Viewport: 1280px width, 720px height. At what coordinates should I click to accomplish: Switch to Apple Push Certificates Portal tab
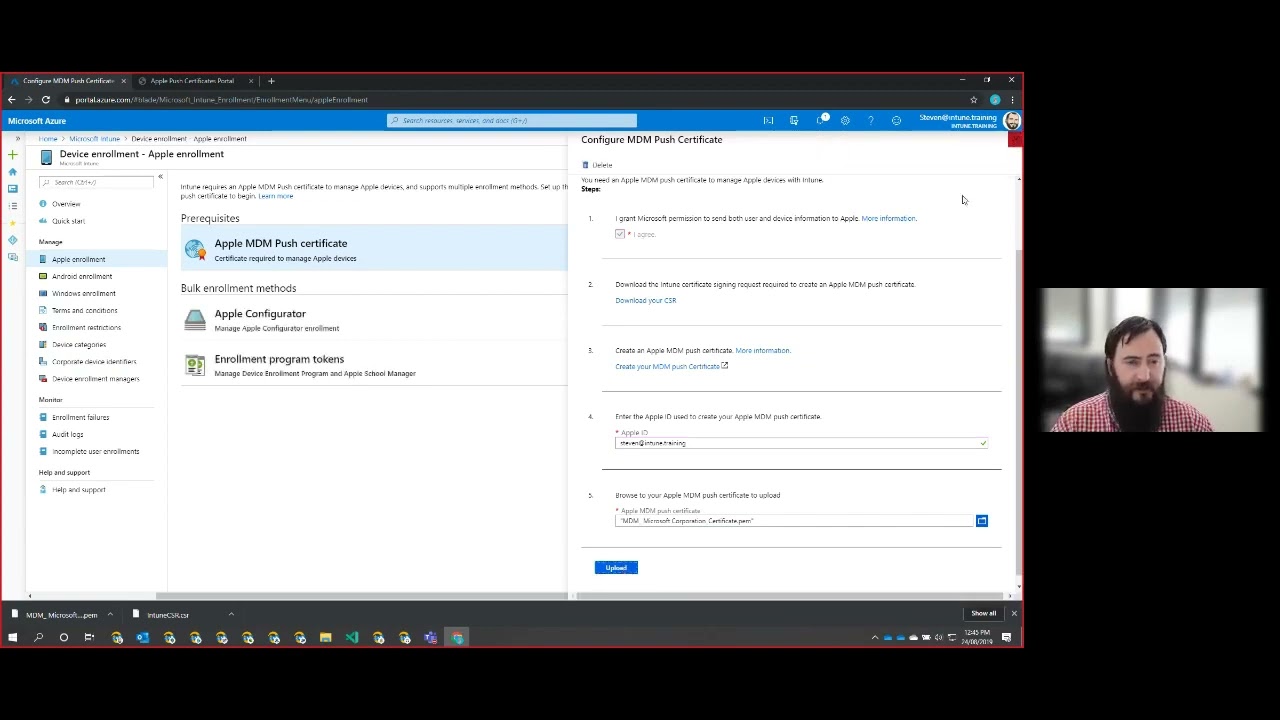(x=195, y=81)
